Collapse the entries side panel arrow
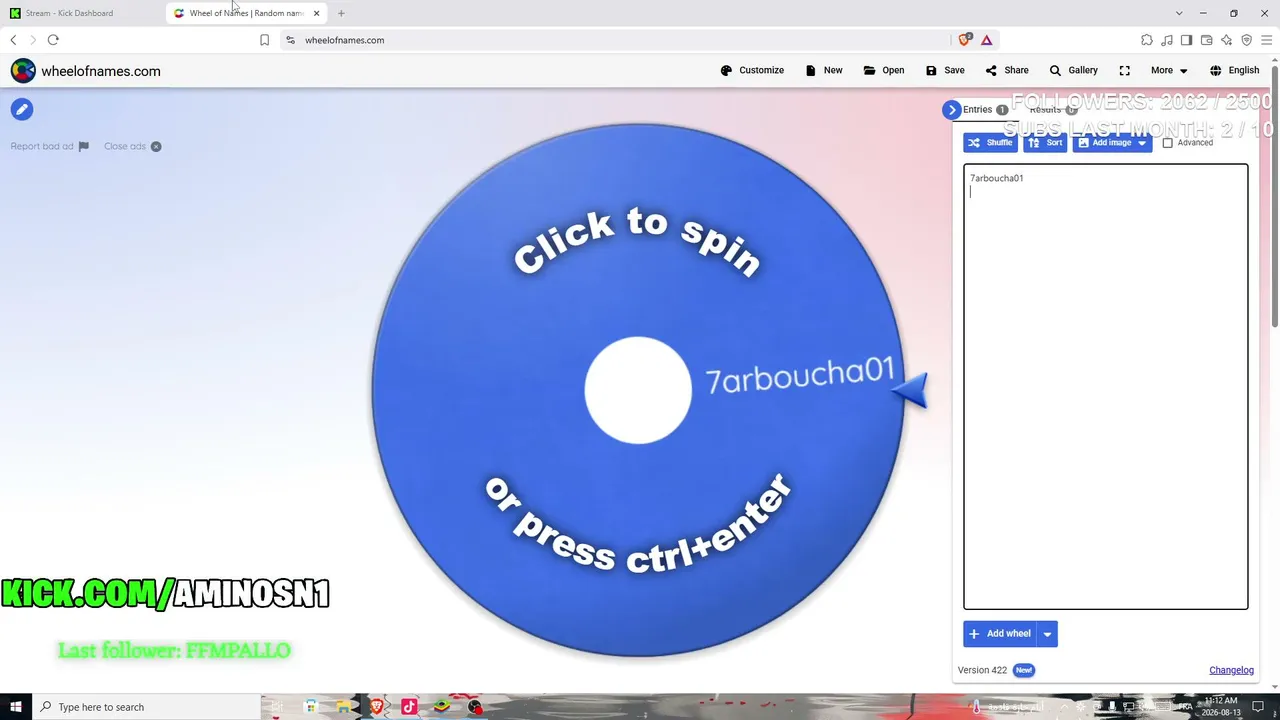 (951, 110)
